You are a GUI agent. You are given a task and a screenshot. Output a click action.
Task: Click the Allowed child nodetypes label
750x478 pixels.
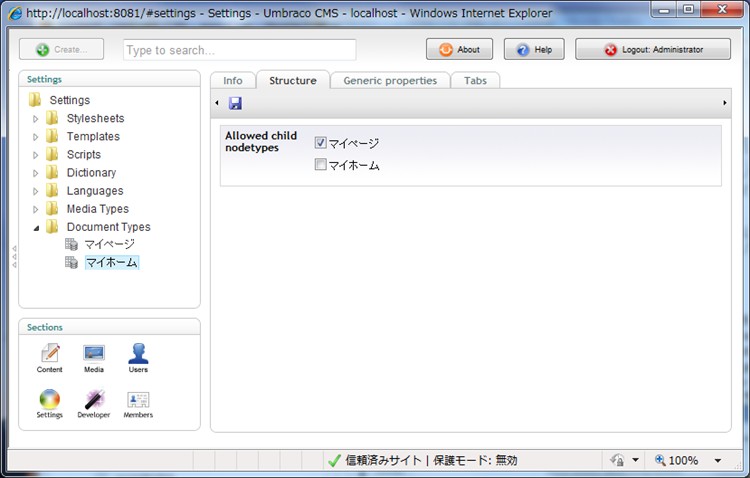[x=261, y=142]
